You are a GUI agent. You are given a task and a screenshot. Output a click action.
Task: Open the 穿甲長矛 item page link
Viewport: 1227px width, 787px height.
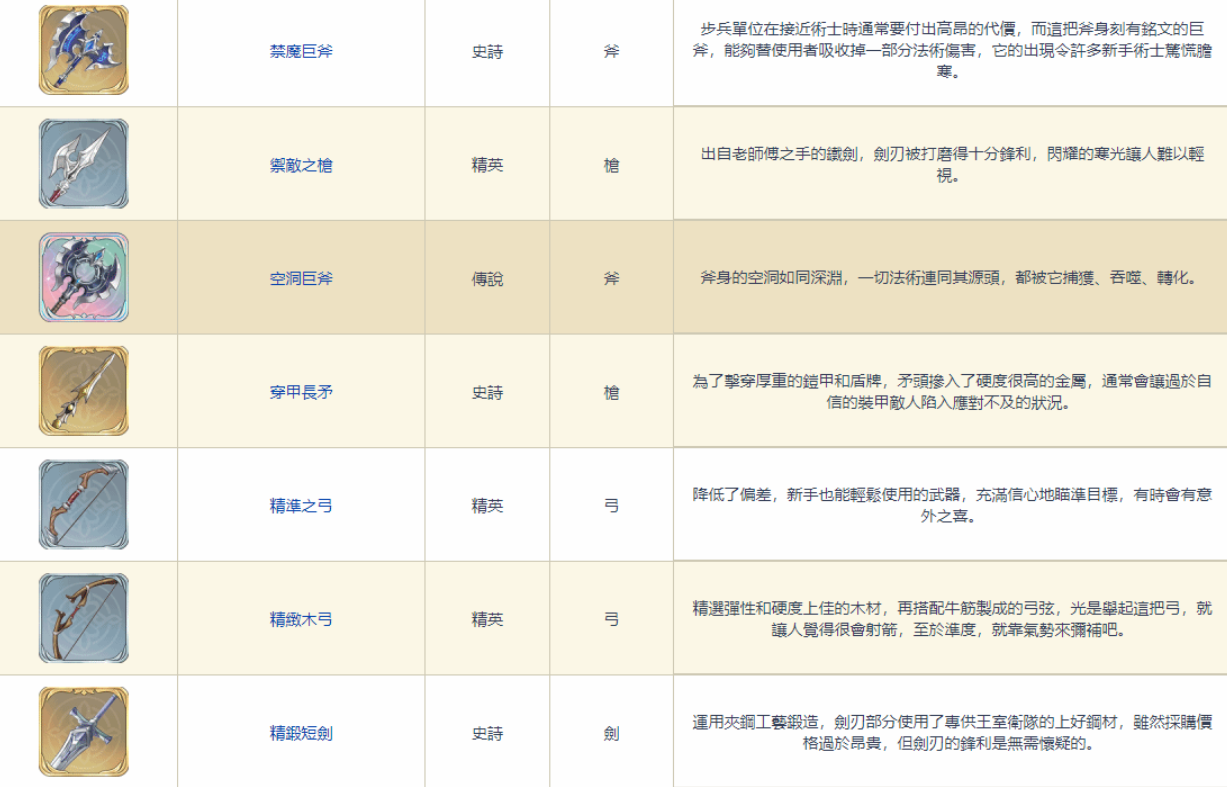[x=301, y=392]
